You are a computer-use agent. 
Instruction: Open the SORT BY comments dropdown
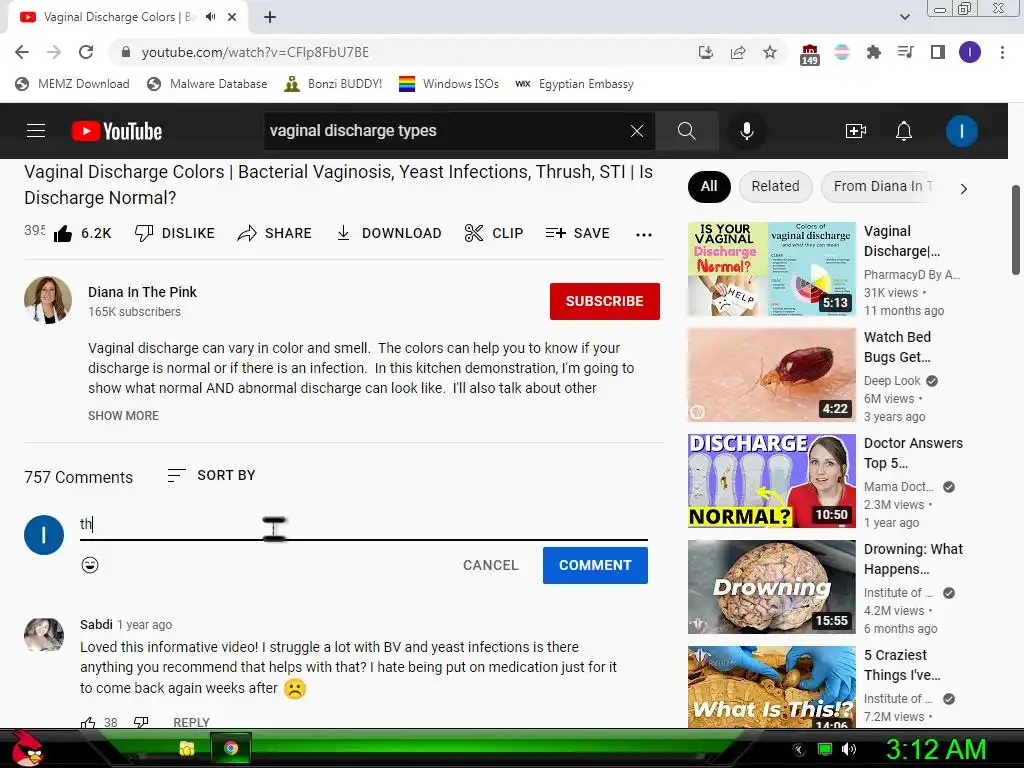coord(211,475)
